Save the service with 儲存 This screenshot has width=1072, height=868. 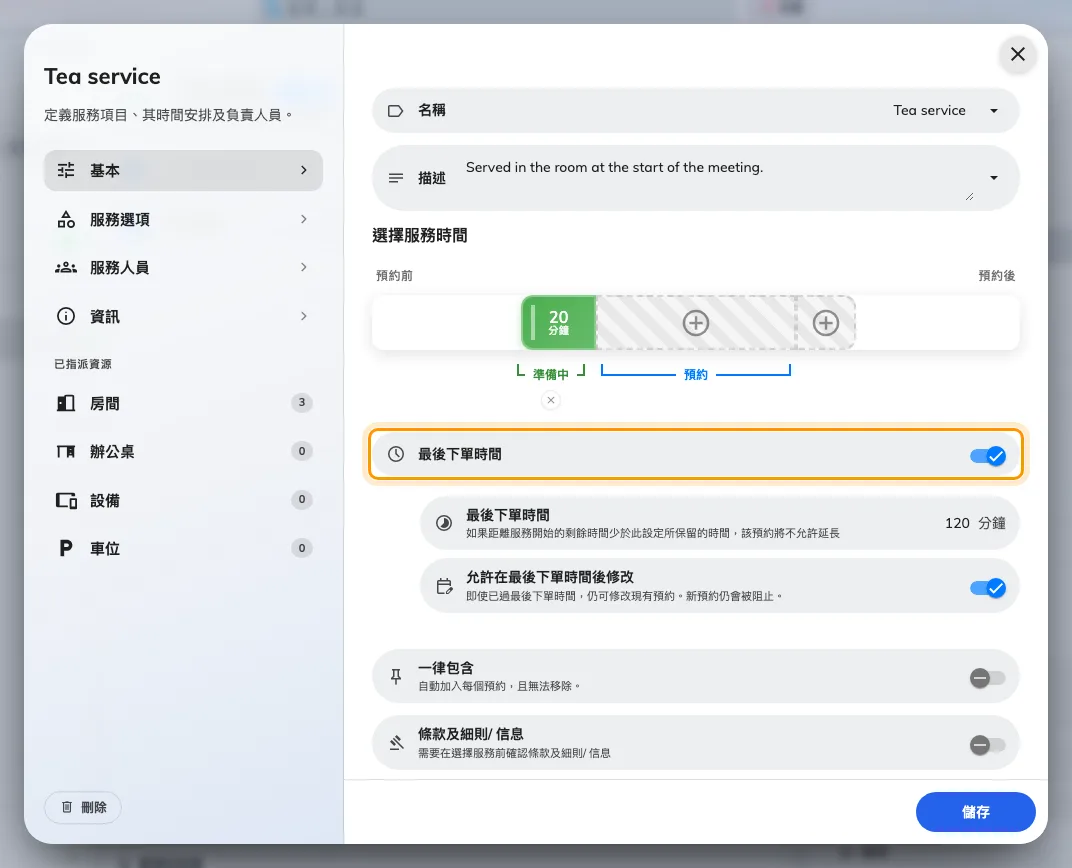976,812
